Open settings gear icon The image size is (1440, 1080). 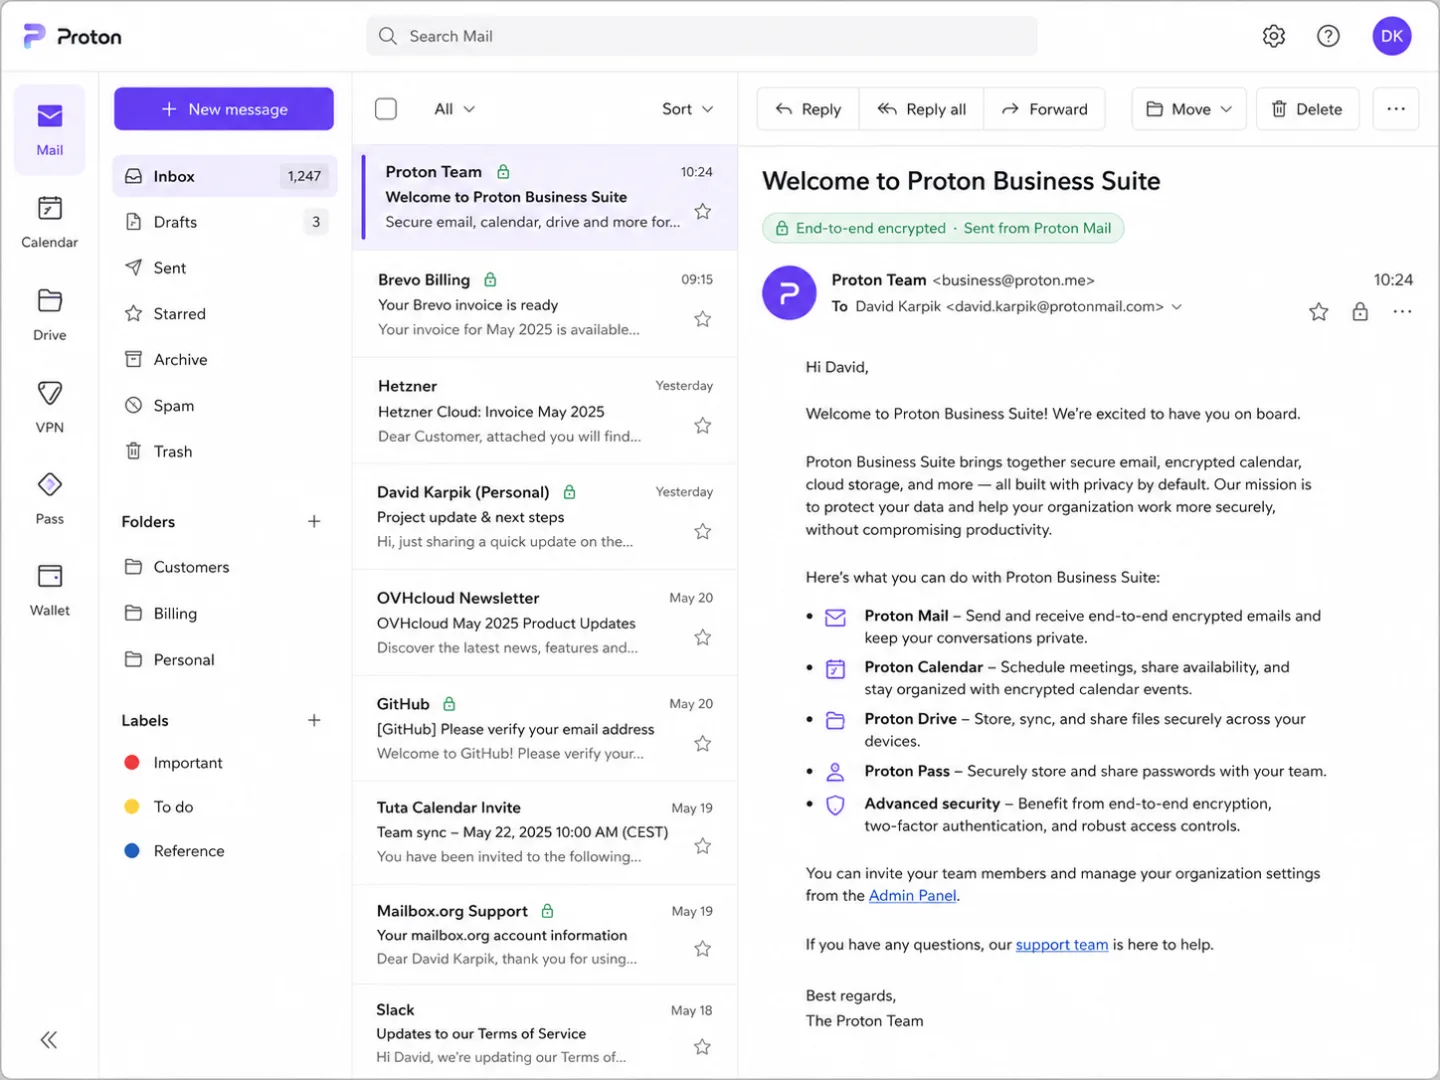pyautogui.click(x=1274, y=36)
